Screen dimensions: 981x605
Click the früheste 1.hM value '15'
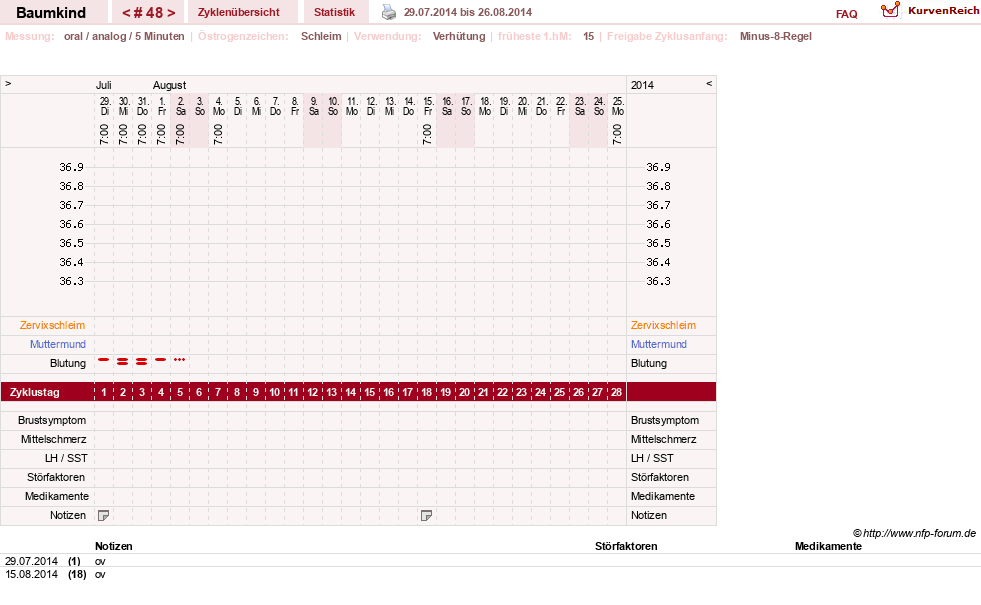tap(589, 36)
